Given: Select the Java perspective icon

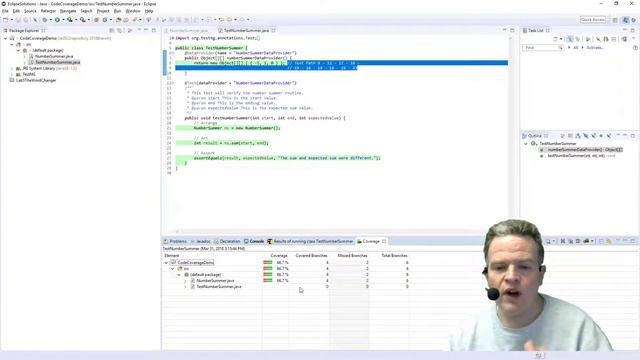Looking at the screenshot, I should pos(625,20).
